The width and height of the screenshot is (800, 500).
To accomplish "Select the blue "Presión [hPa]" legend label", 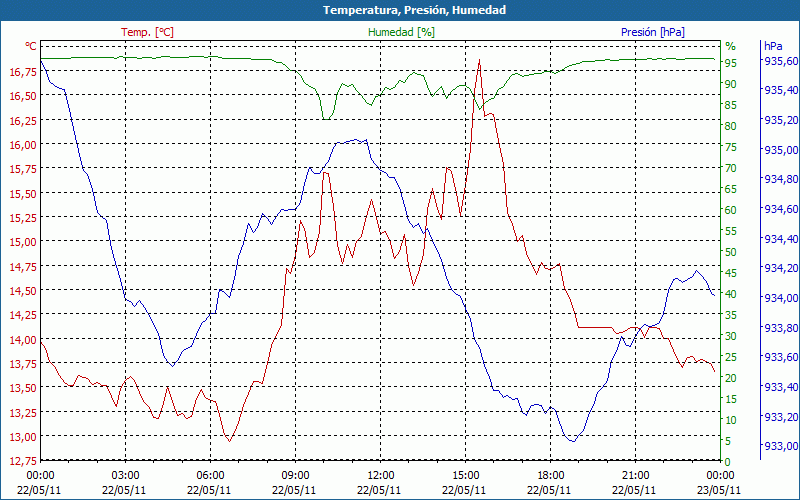I will 653,32.
